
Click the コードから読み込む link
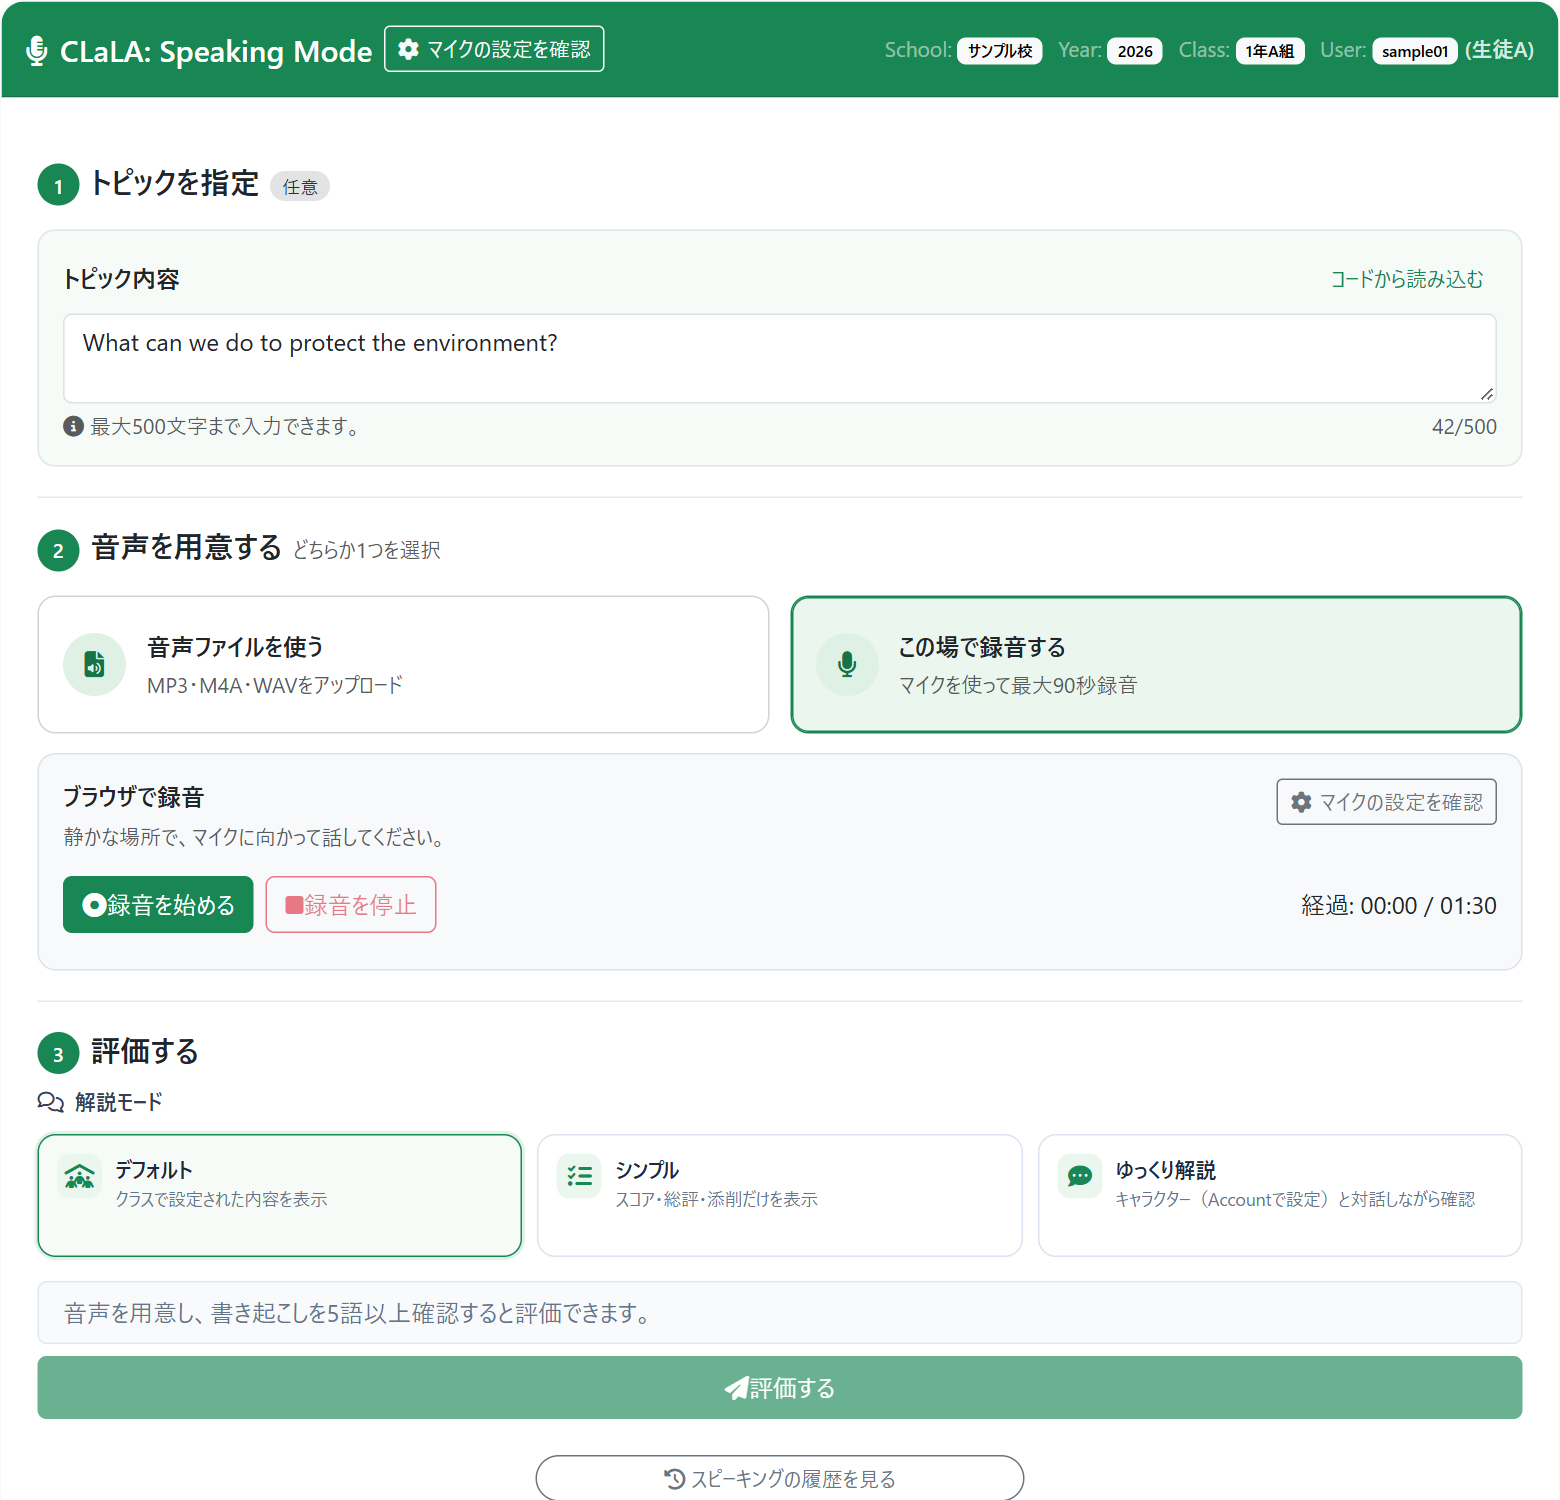(1407, 279)
